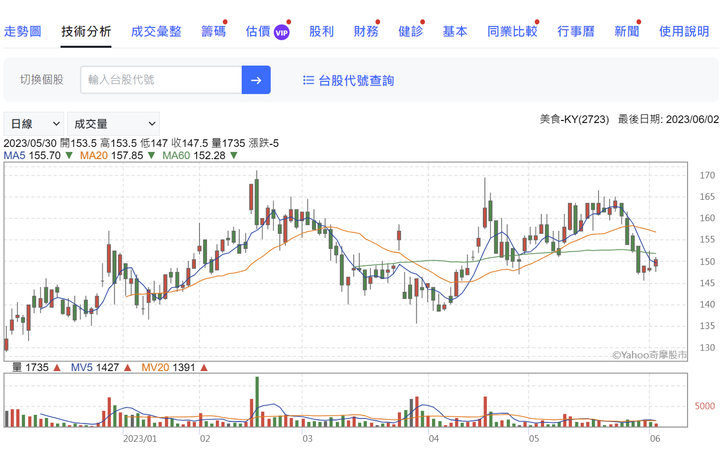
Task: Click the 切換個股 label
Action: 41,80
